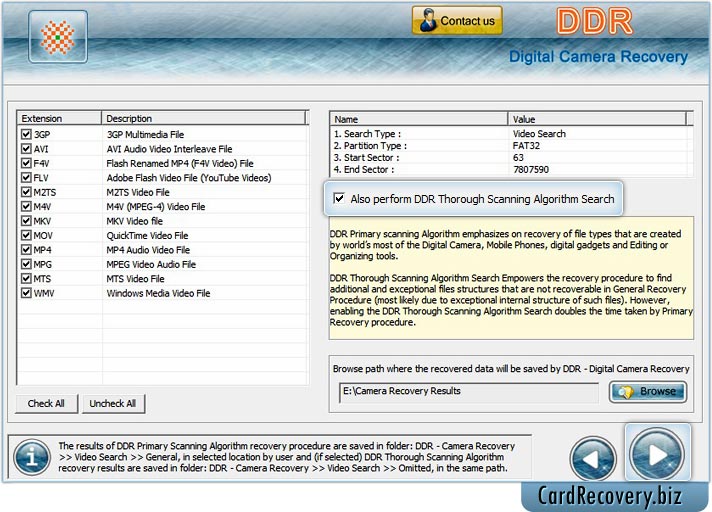712x512 pixels.
Task: Toggle the MTS extension checkbox
Action: 26,279
